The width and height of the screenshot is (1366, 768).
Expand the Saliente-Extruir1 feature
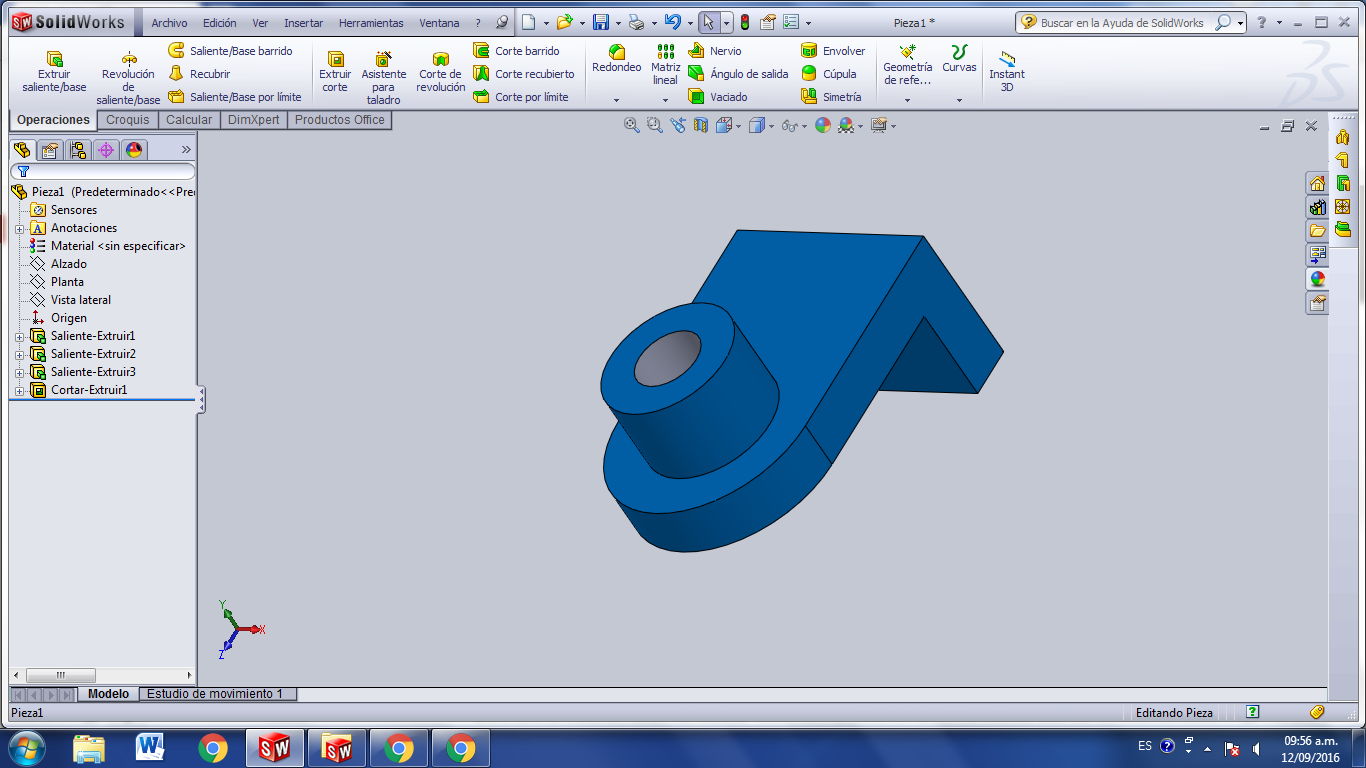(17, 335)
